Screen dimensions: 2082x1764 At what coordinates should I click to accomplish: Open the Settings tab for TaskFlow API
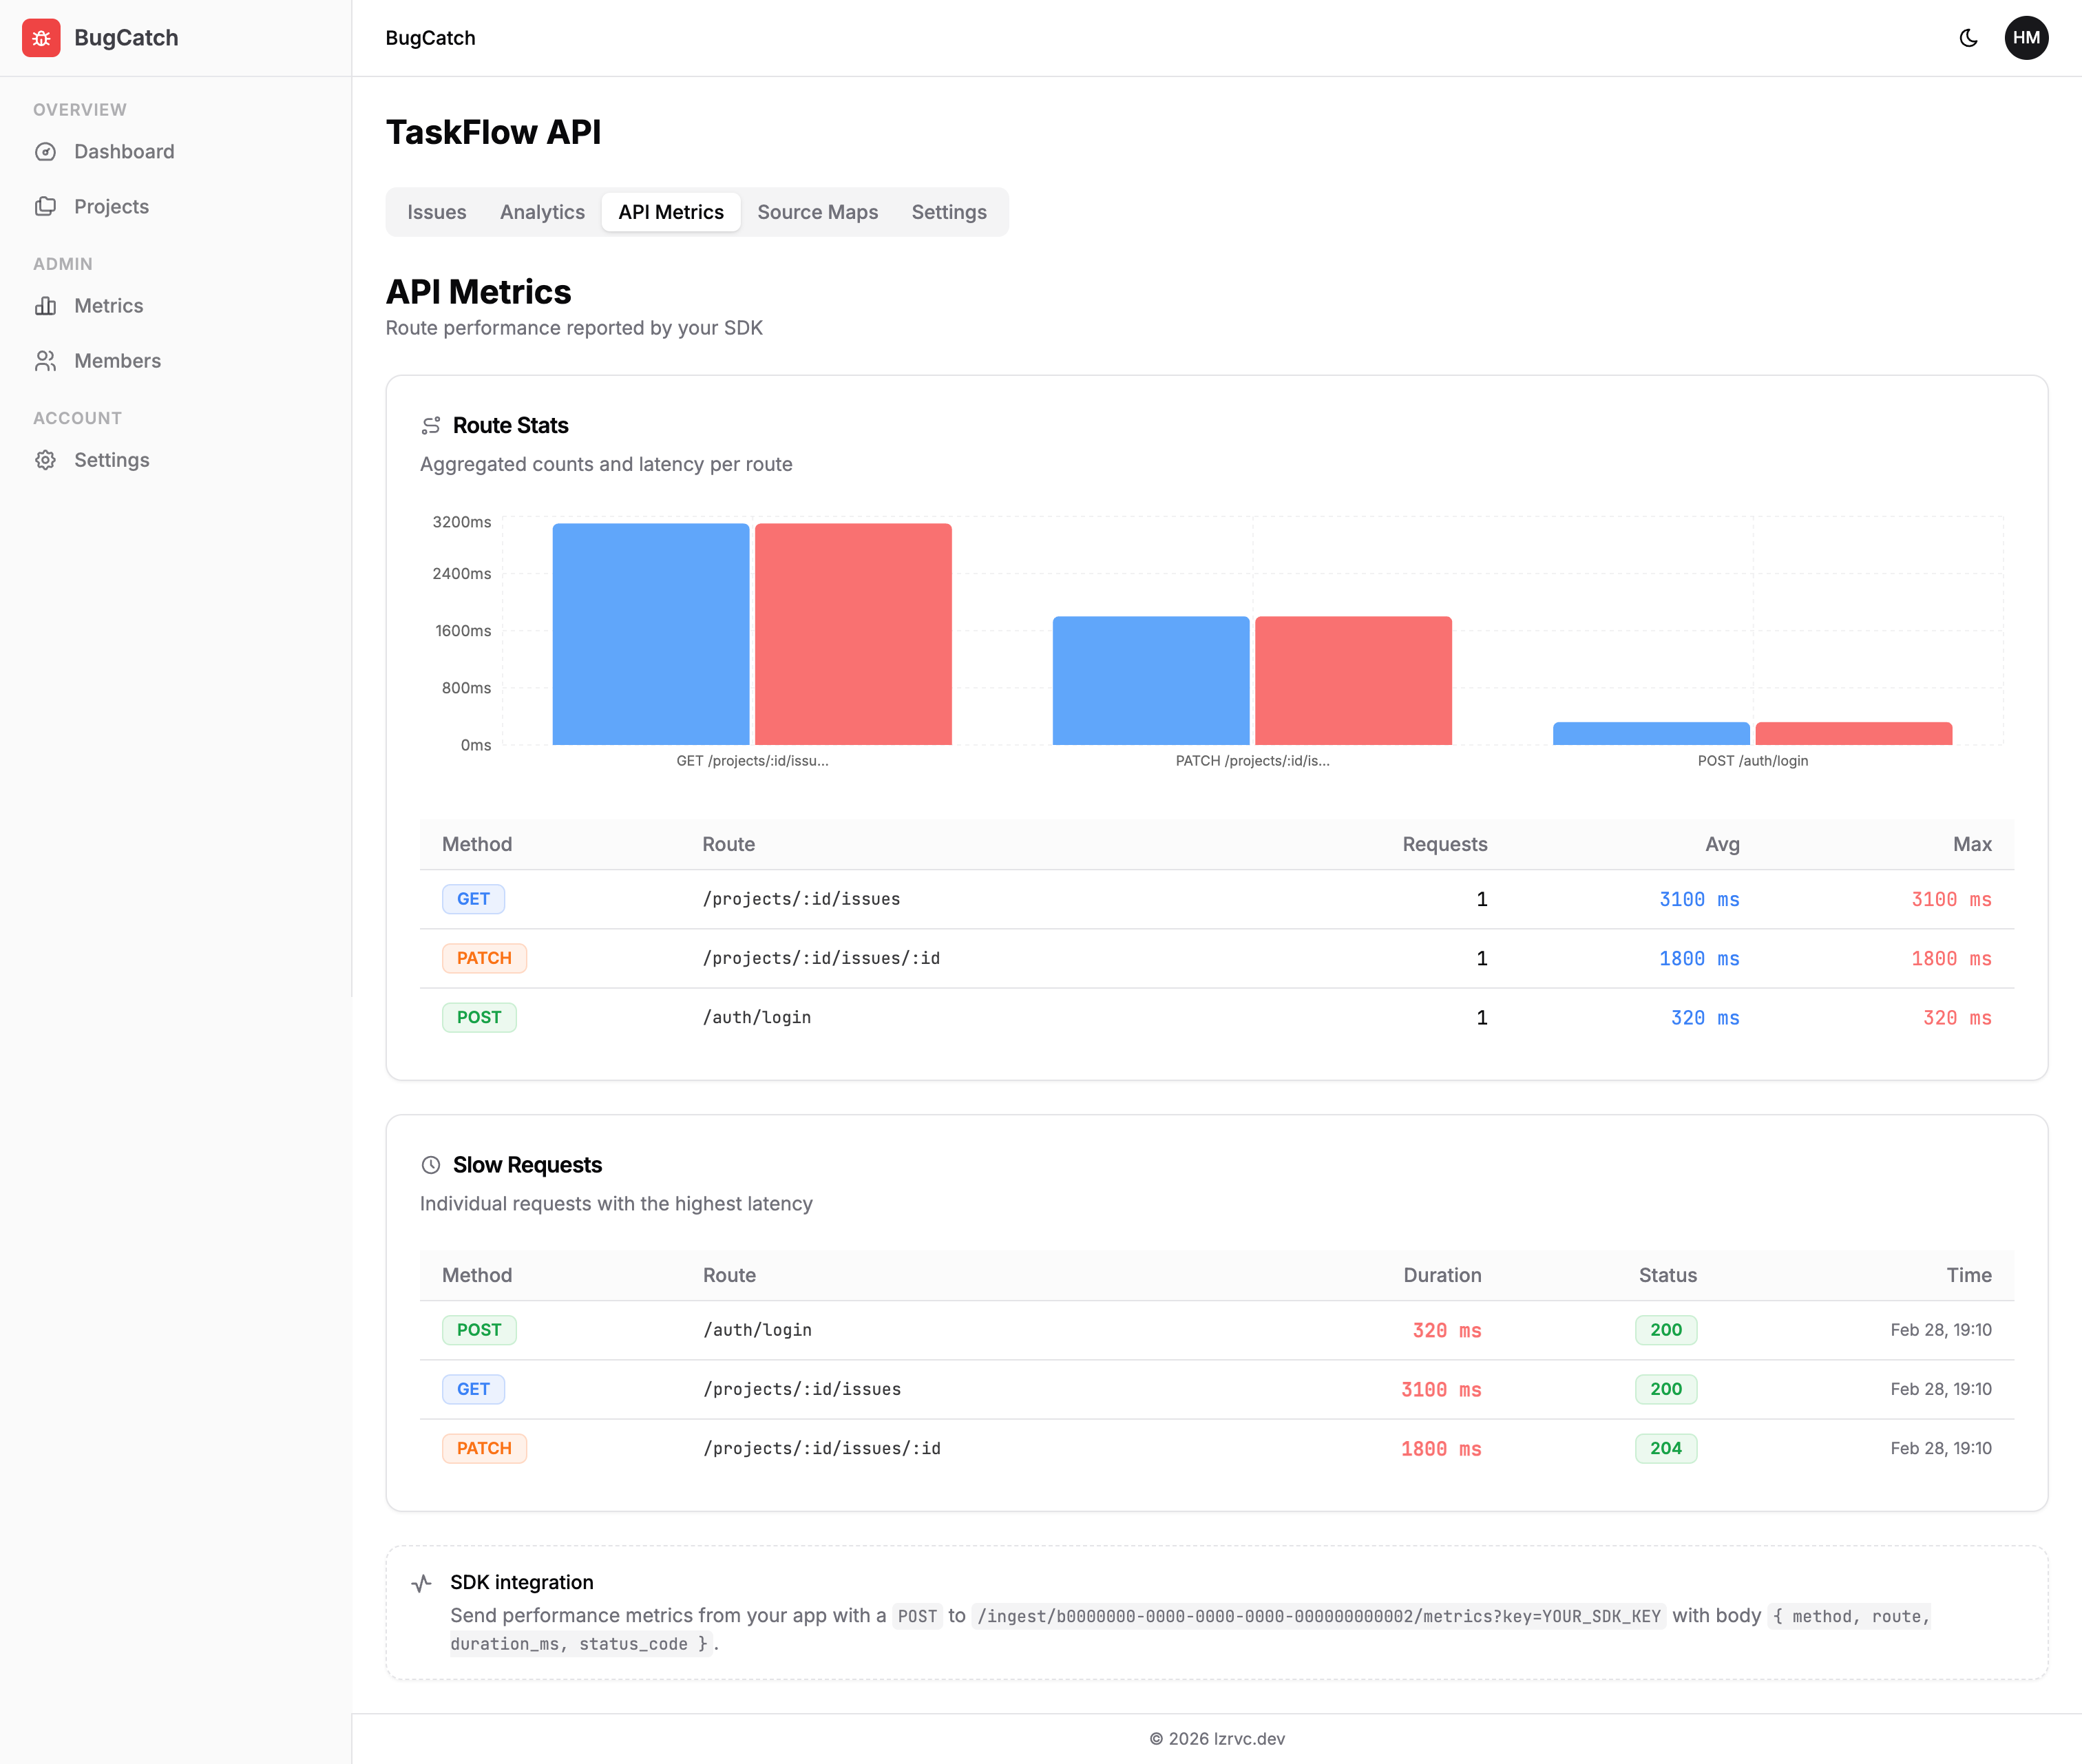948,212
